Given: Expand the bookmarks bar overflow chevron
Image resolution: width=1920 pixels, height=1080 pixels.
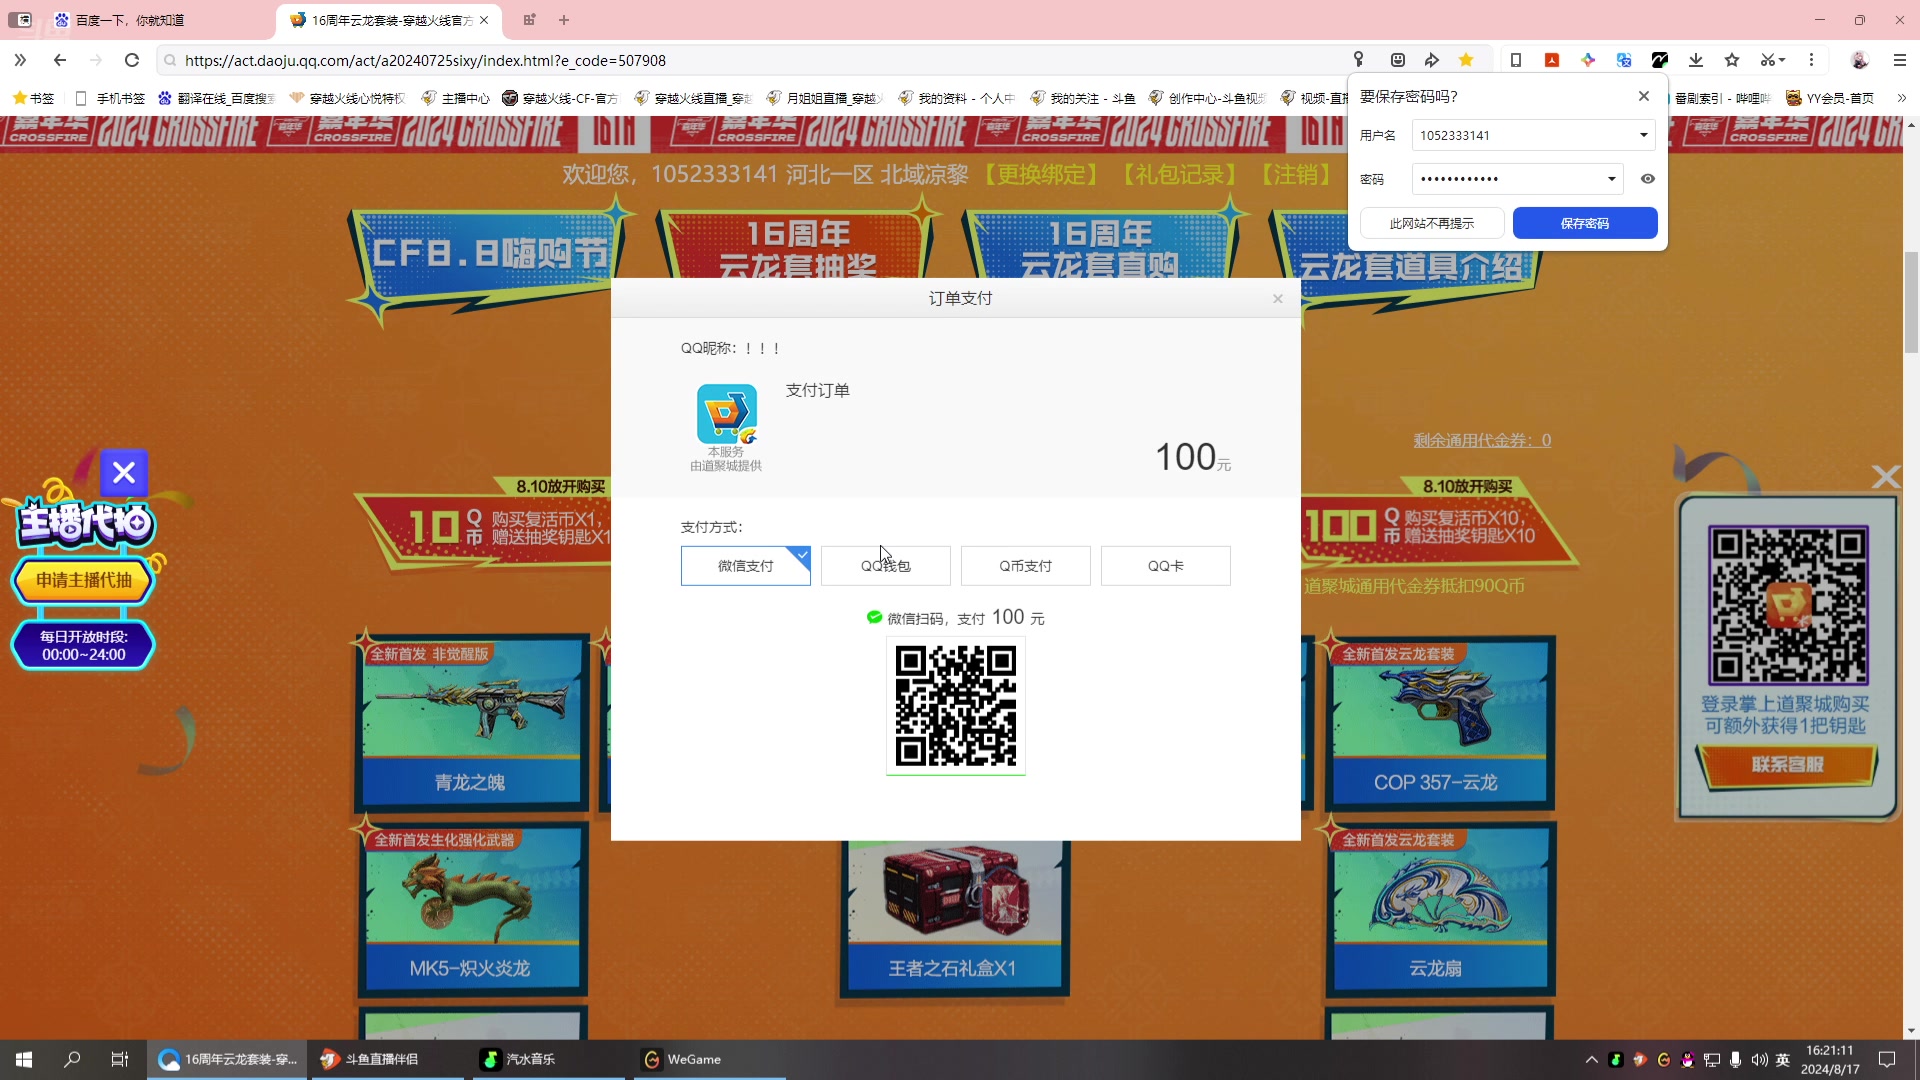Looking at the screenshot, I should point(1901,98).
